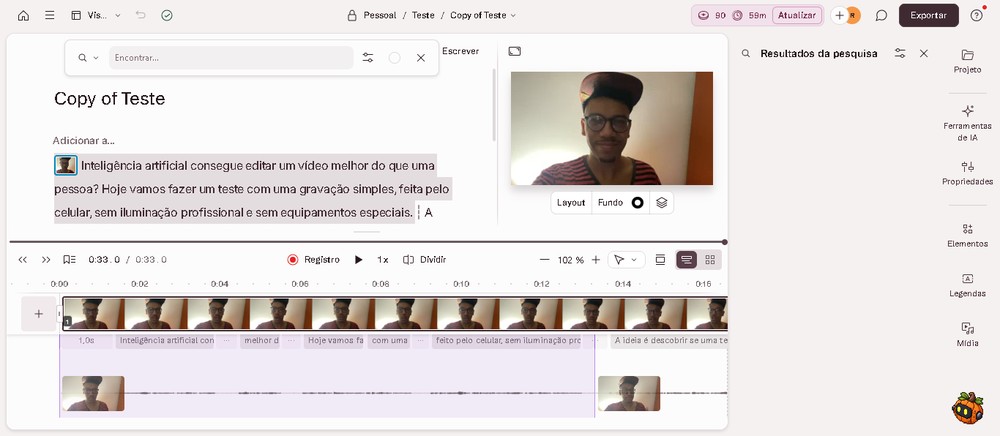Close the find bar

(421, 57)
